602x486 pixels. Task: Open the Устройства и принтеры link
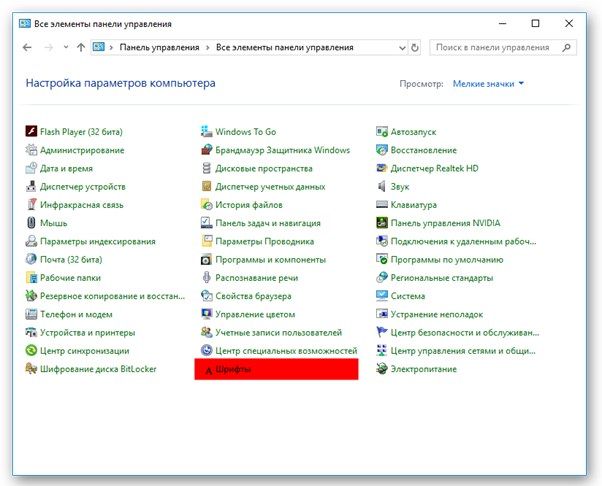coord(88,332)
